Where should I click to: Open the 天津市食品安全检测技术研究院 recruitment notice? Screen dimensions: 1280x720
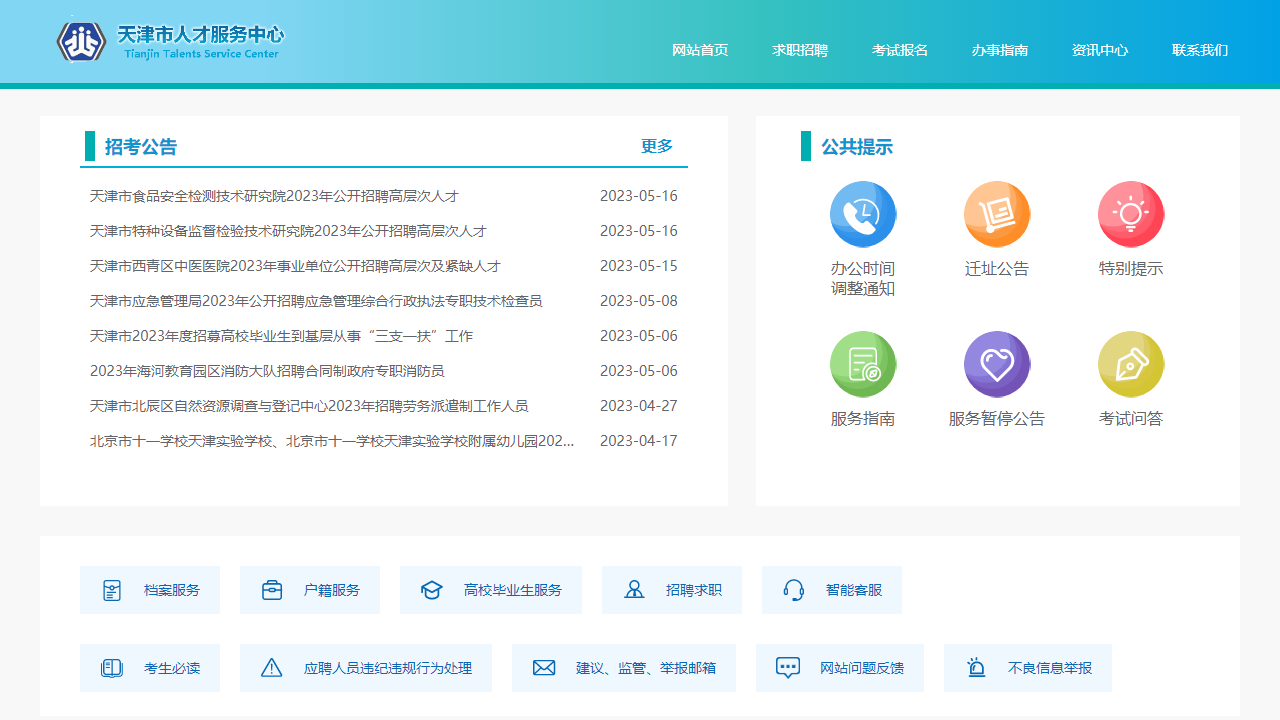click(274, 196)
